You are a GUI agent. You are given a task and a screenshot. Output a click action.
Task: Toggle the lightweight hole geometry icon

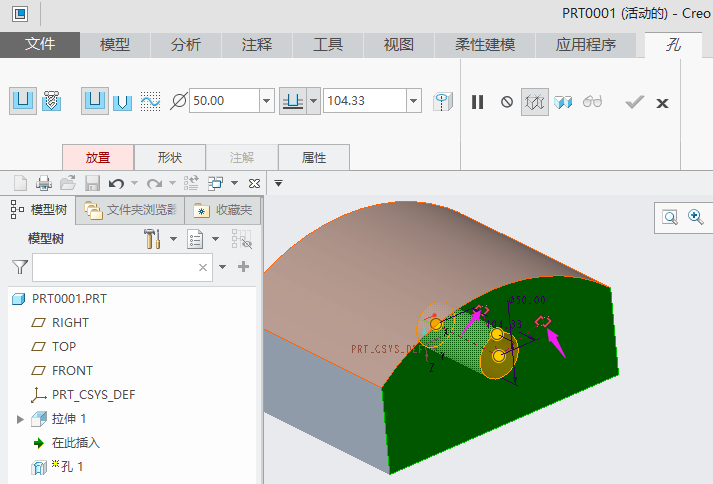coord(443,101)
